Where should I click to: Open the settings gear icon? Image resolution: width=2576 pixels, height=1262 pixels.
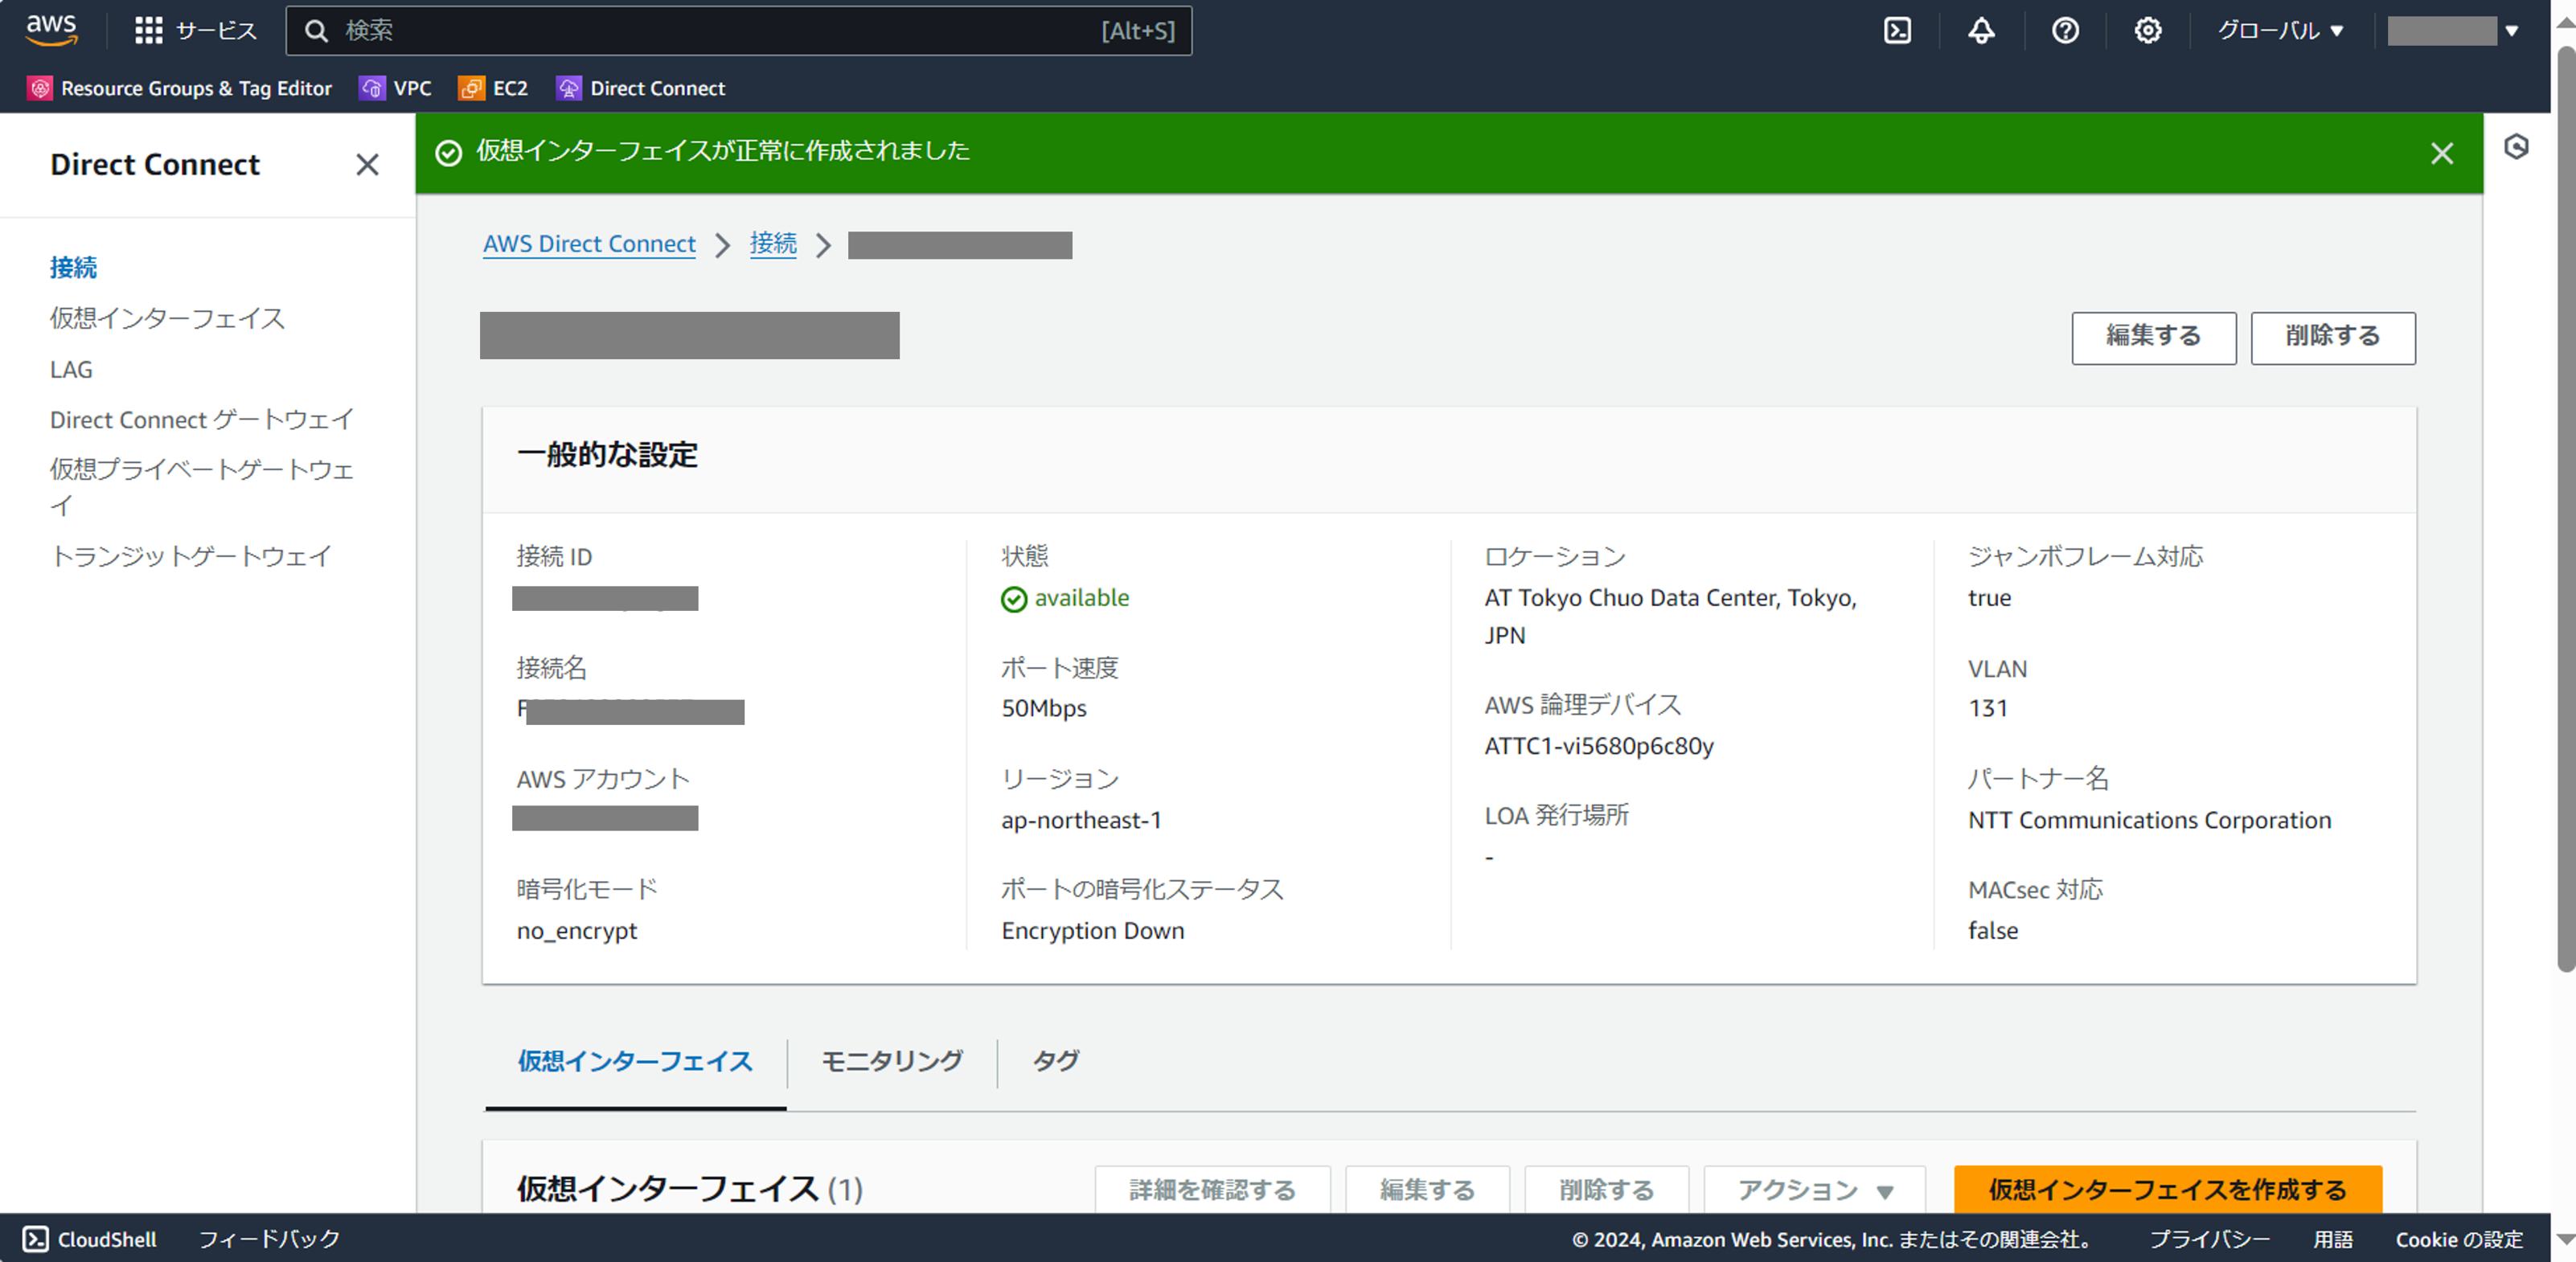coord(2147,30)
